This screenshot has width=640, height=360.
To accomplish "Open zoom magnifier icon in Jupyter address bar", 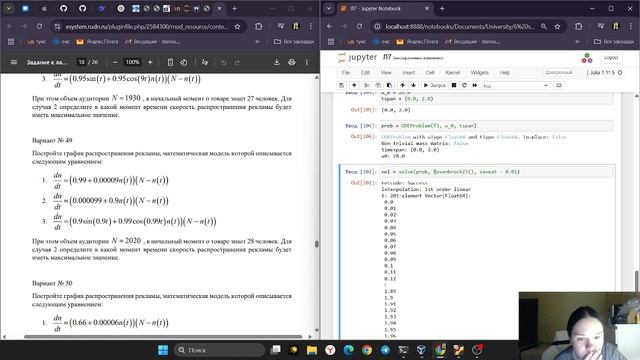I will pyautogui.click(x=544, y=27).
